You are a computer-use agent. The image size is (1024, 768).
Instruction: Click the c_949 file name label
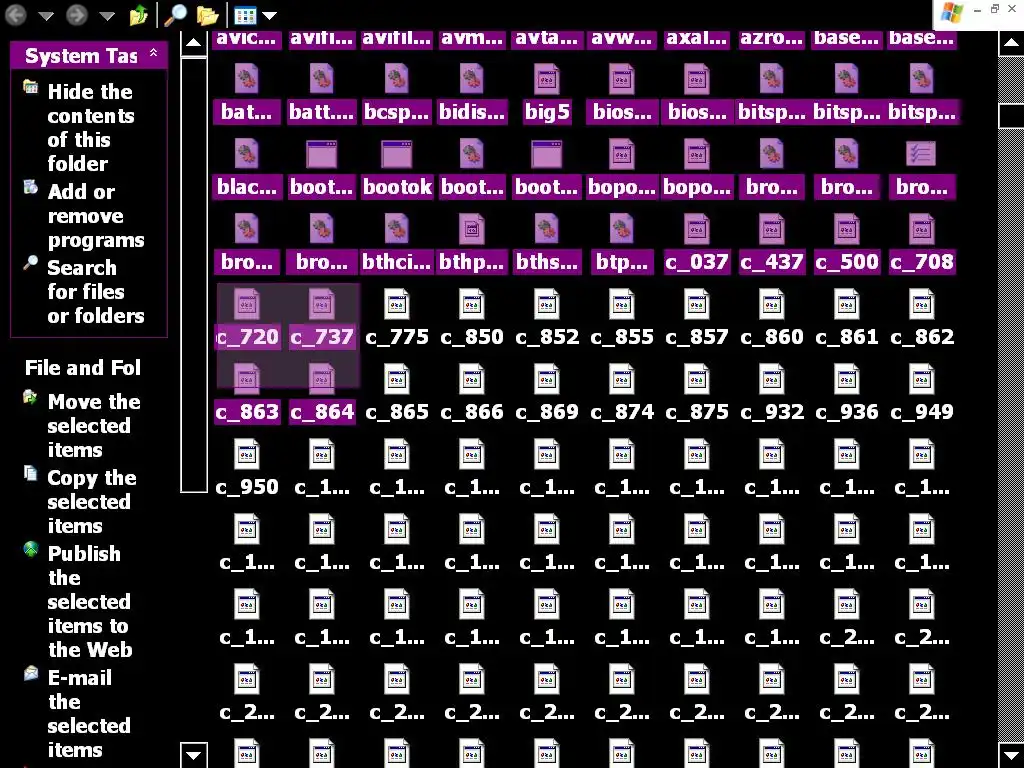922,412
